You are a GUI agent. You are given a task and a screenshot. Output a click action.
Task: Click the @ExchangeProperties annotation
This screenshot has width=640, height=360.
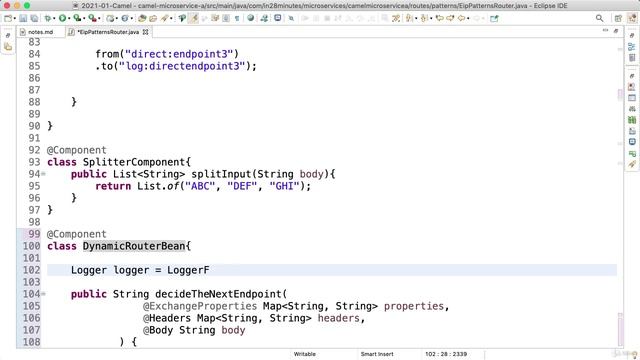[200, 306]
